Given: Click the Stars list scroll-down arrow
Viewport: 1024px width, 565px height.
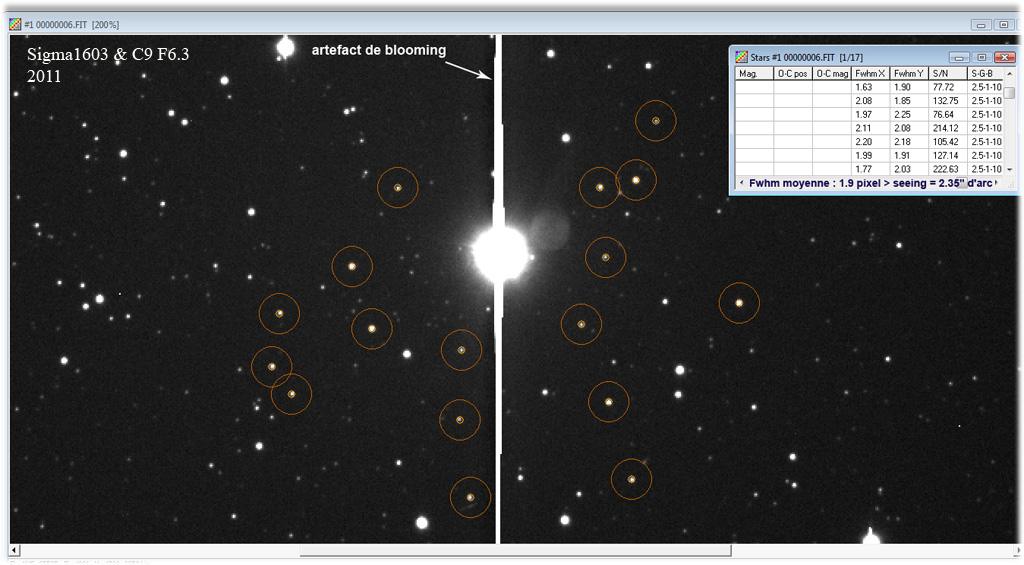Looking at the screenshot, I should (1010, 169).
